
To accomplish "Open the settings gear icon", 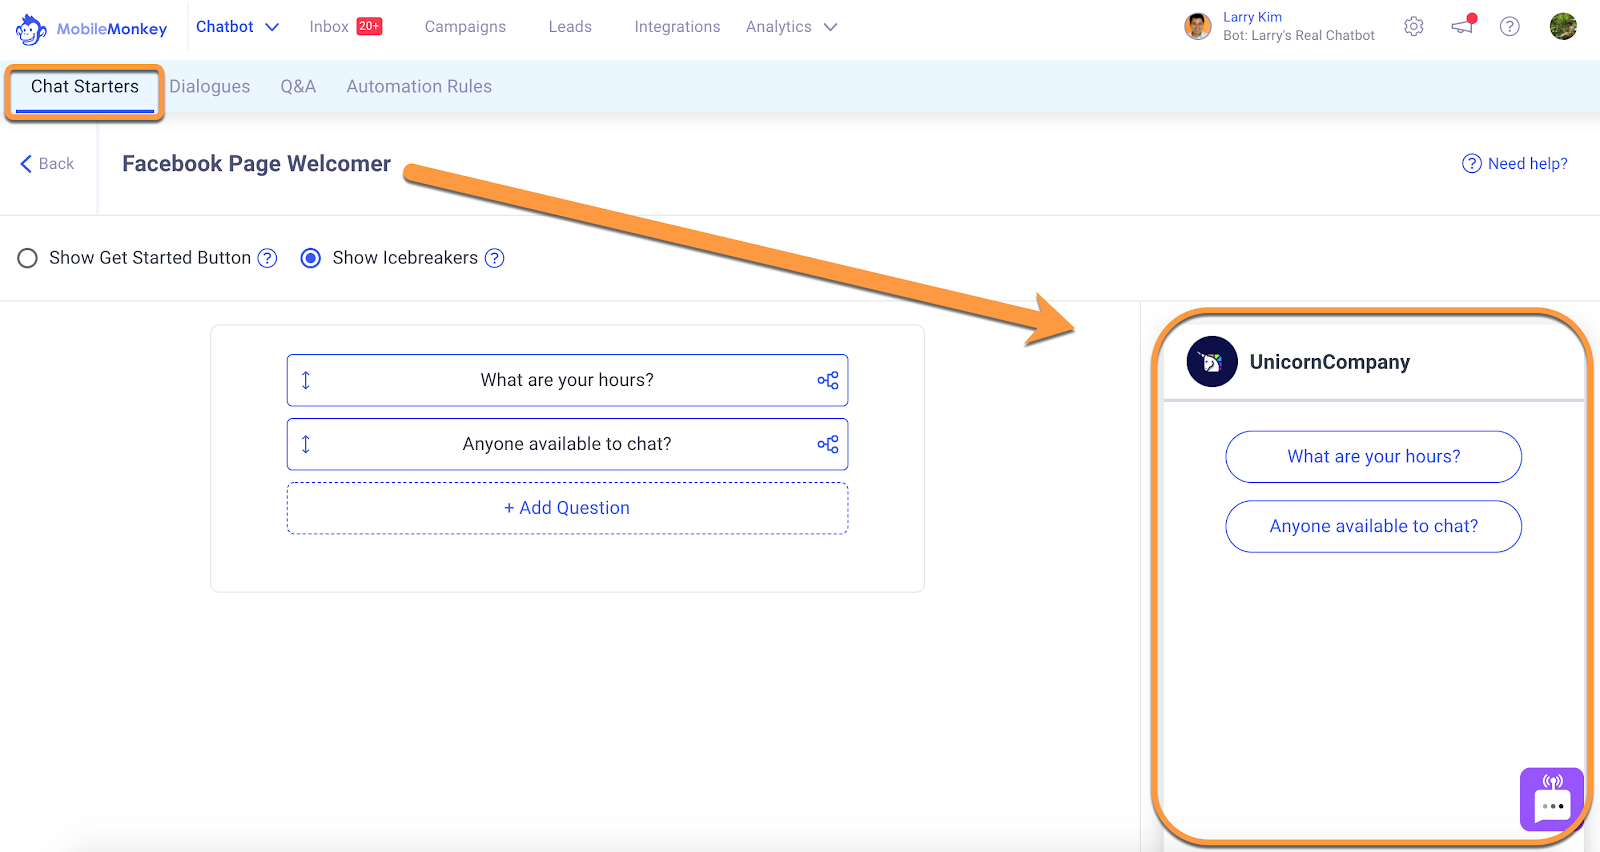I will (x=1413, y=27).
